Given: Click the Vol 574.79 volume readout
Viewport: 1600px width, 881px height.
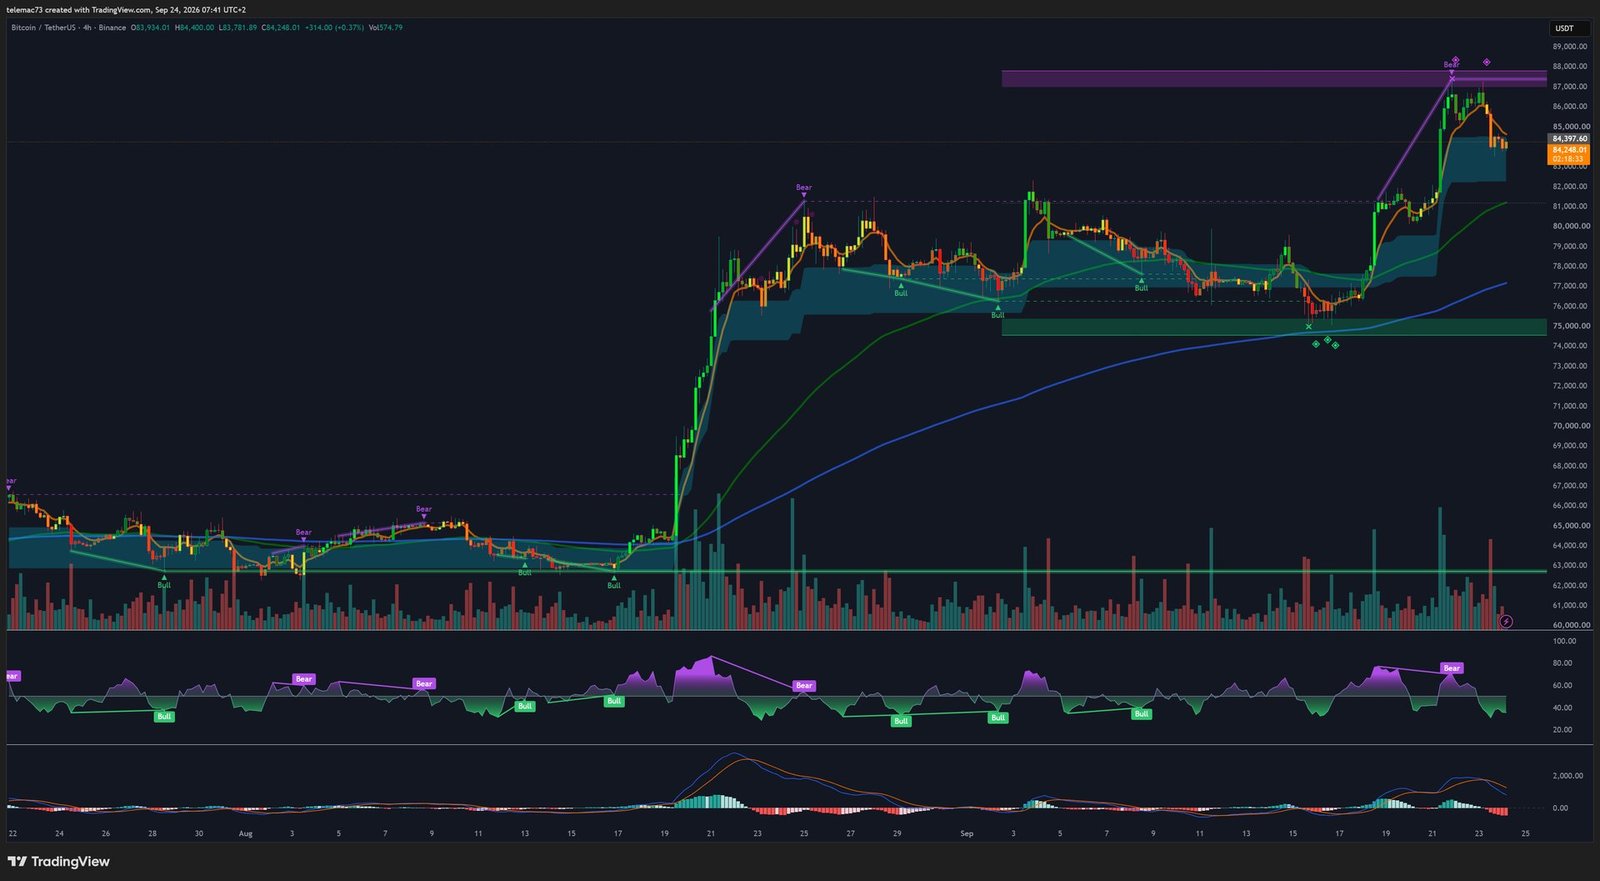Looking at the screenshot, I should (x=385, y=28).
